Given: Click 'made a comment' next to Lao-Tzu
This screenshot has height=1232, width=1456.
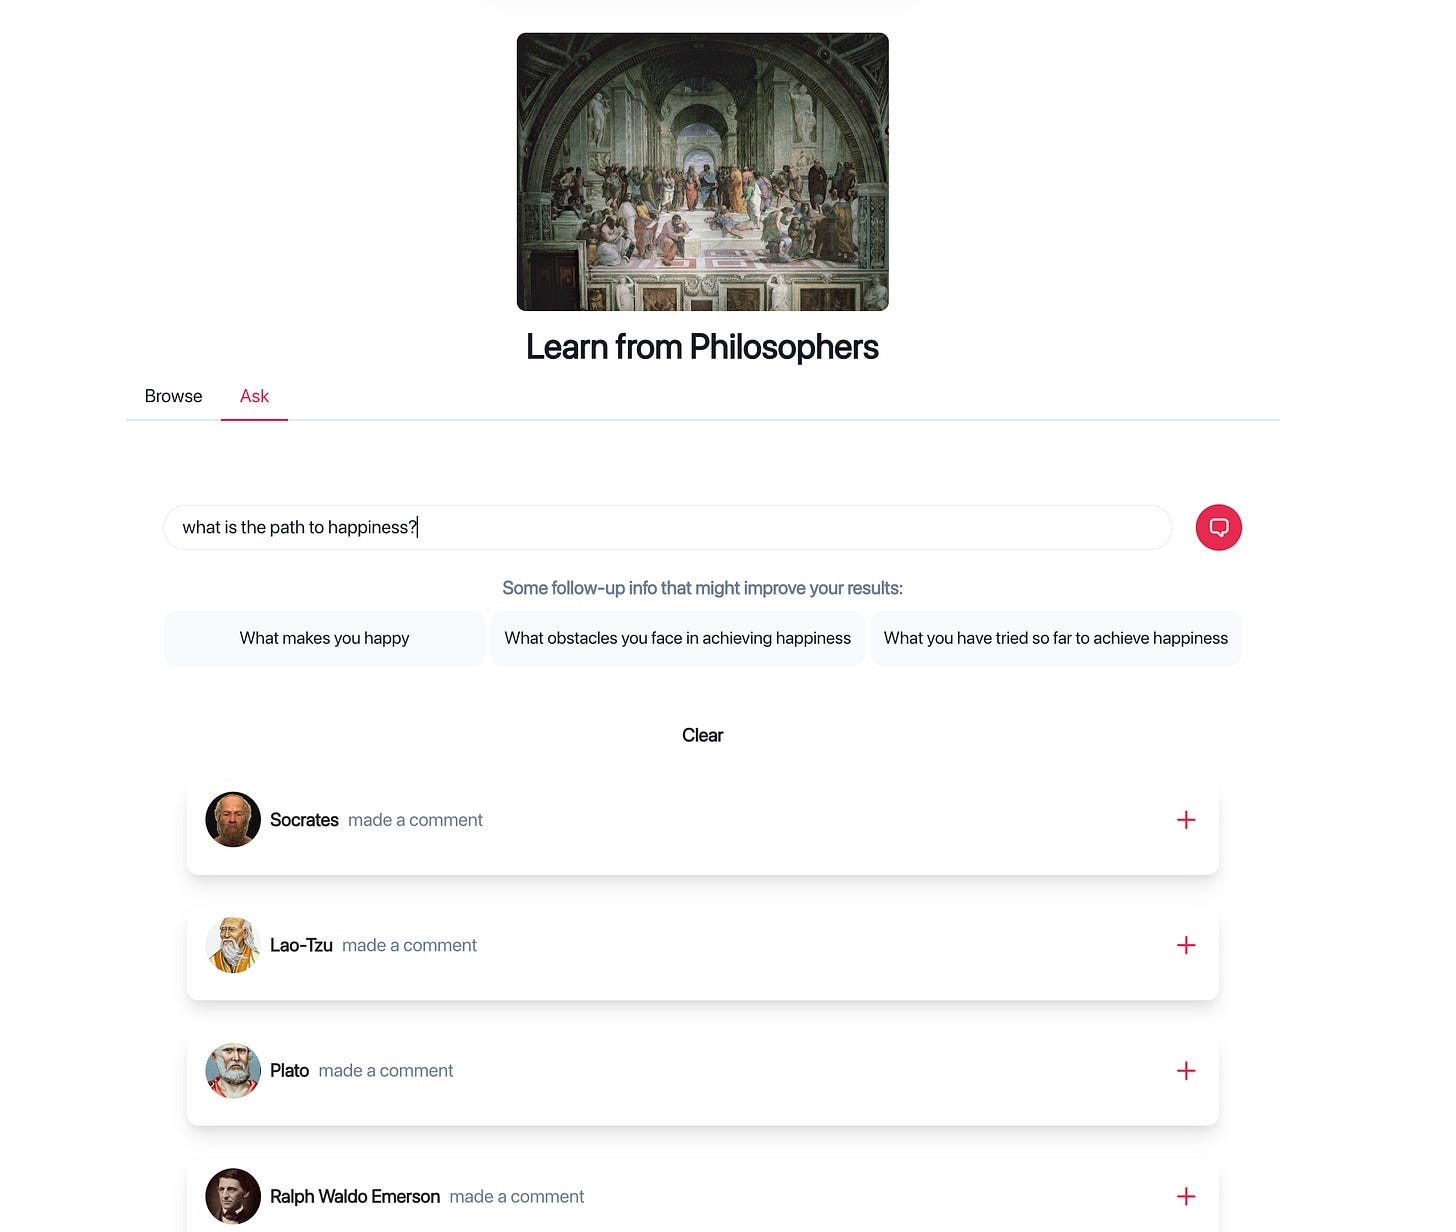Looking at the screenshot, I should tap(409, 945).
